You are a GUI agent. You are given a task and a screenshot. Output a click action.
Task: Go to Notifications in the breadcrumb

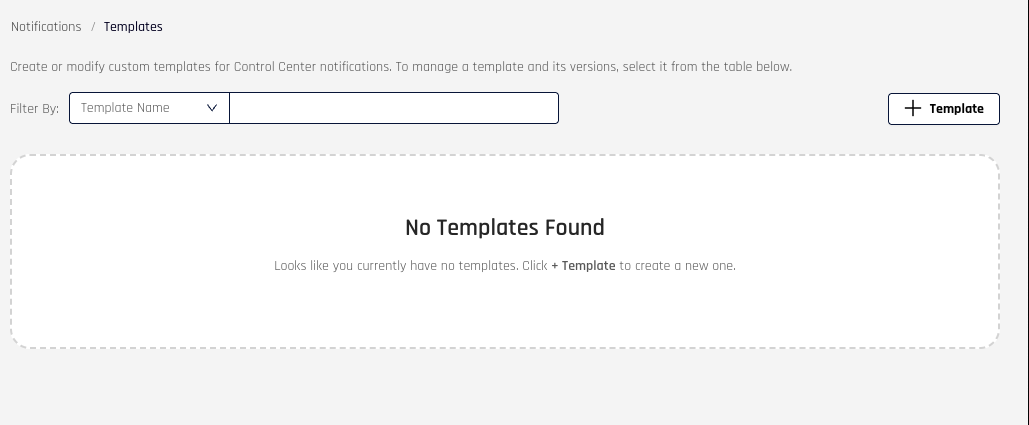46,27
